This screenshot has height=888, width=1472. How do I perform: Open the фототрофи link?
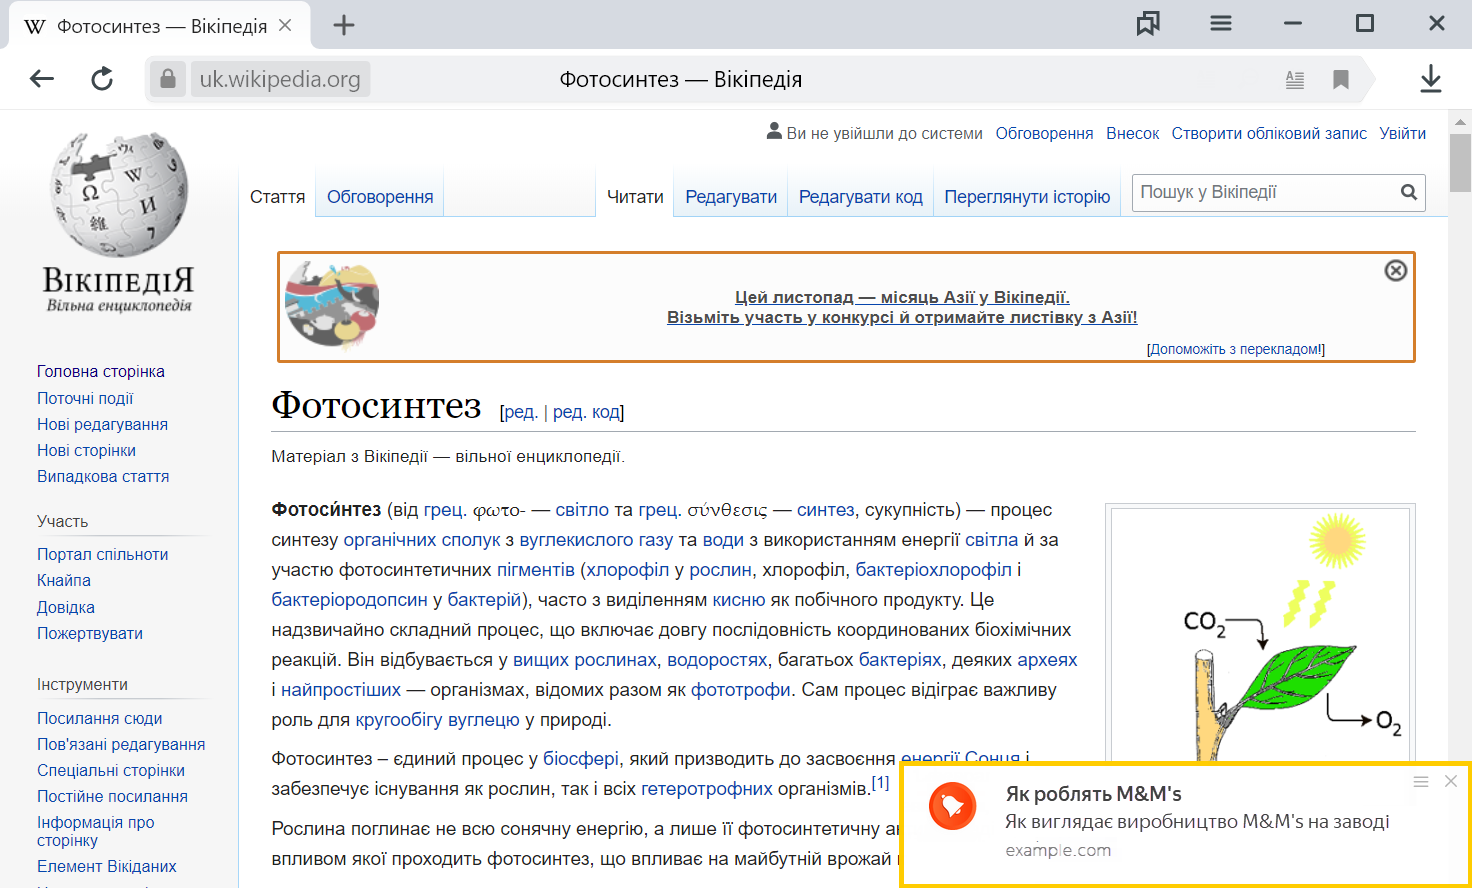[741, 689]
